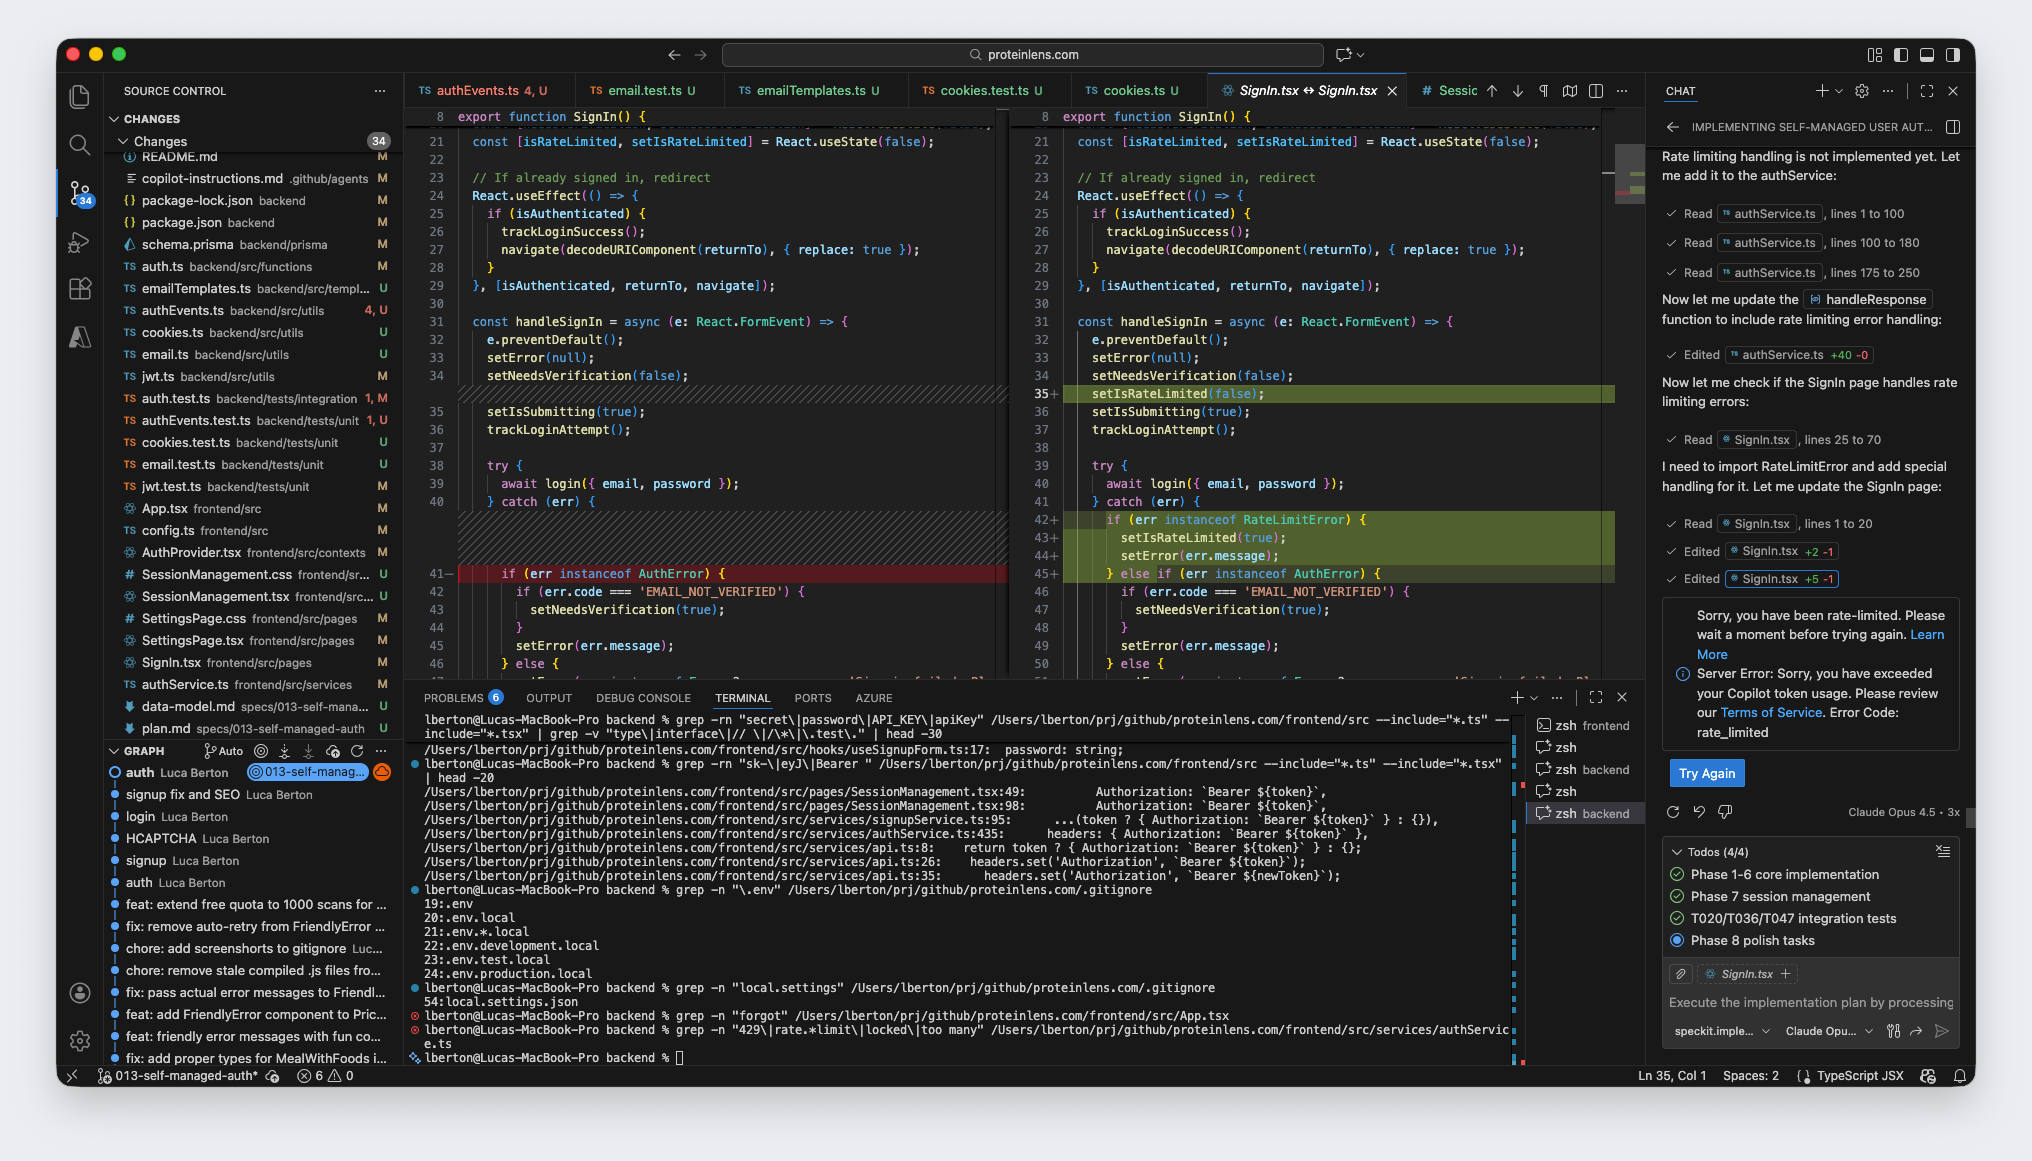Start a new chat with the plus icon

1821,90
